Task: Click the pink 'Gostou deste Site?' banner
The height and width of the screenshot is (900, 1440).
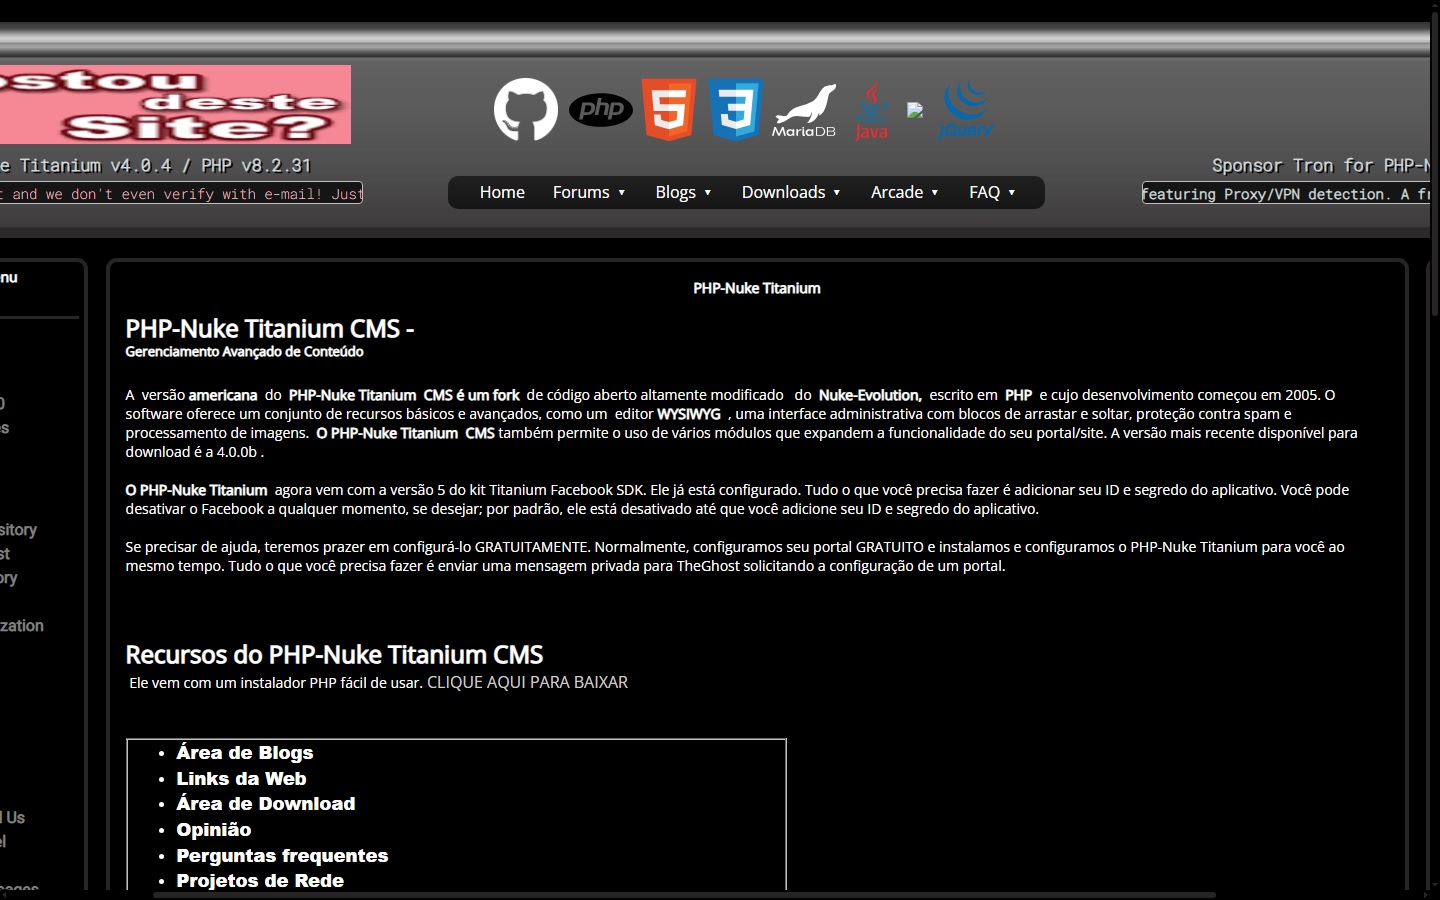Action: click(x=175, y=104)
